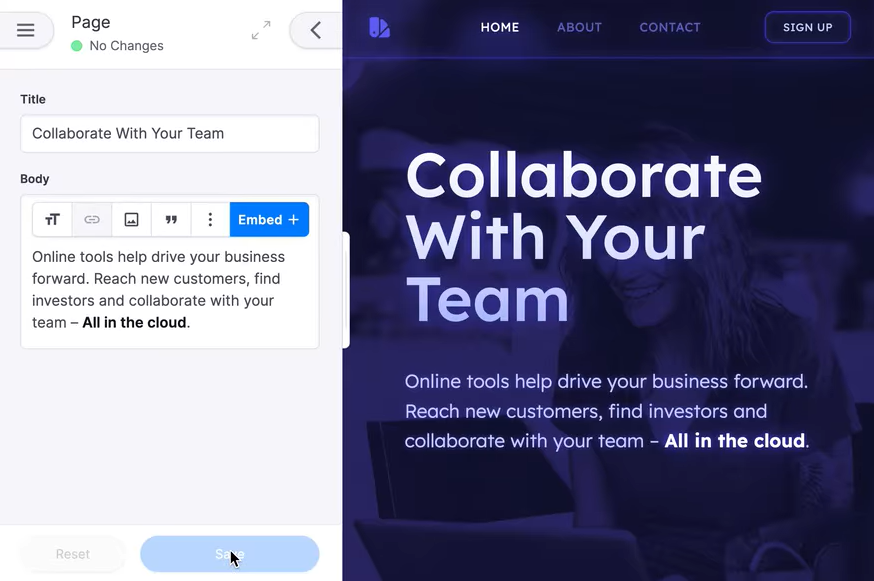This screenshot has height=581, width=874.
Task: Open more formatting options (three dots)
Action: 210,220
